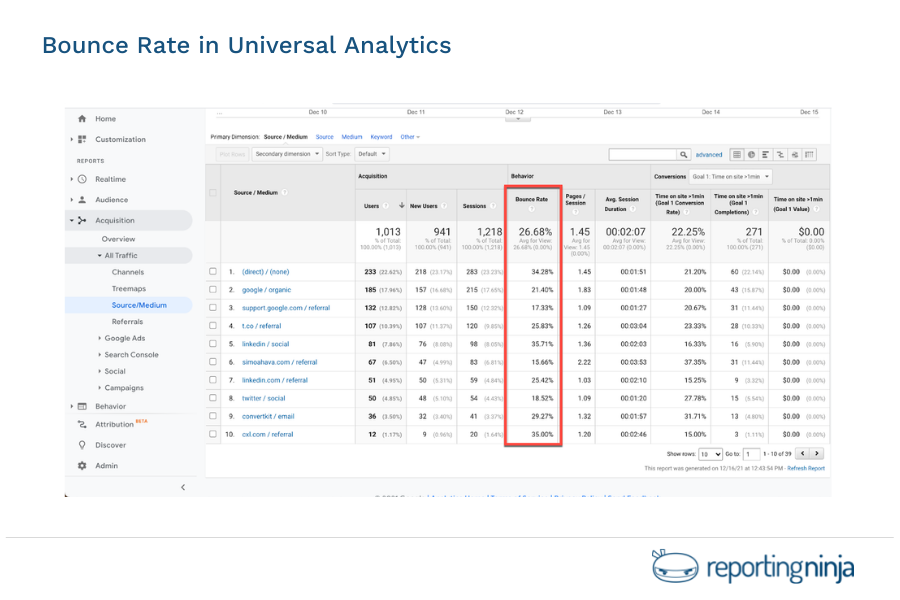Open the Admin gear icon
The height and width of the screenshot is (600, 900).
tap(84, 464)
